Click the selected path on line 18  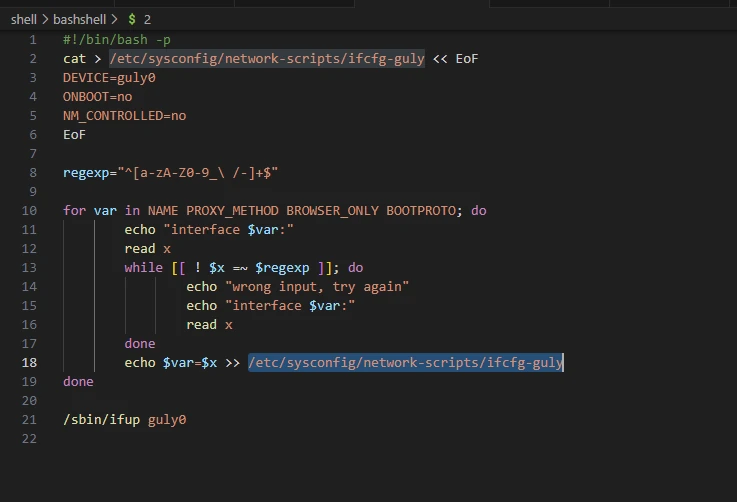coord(406,362)
